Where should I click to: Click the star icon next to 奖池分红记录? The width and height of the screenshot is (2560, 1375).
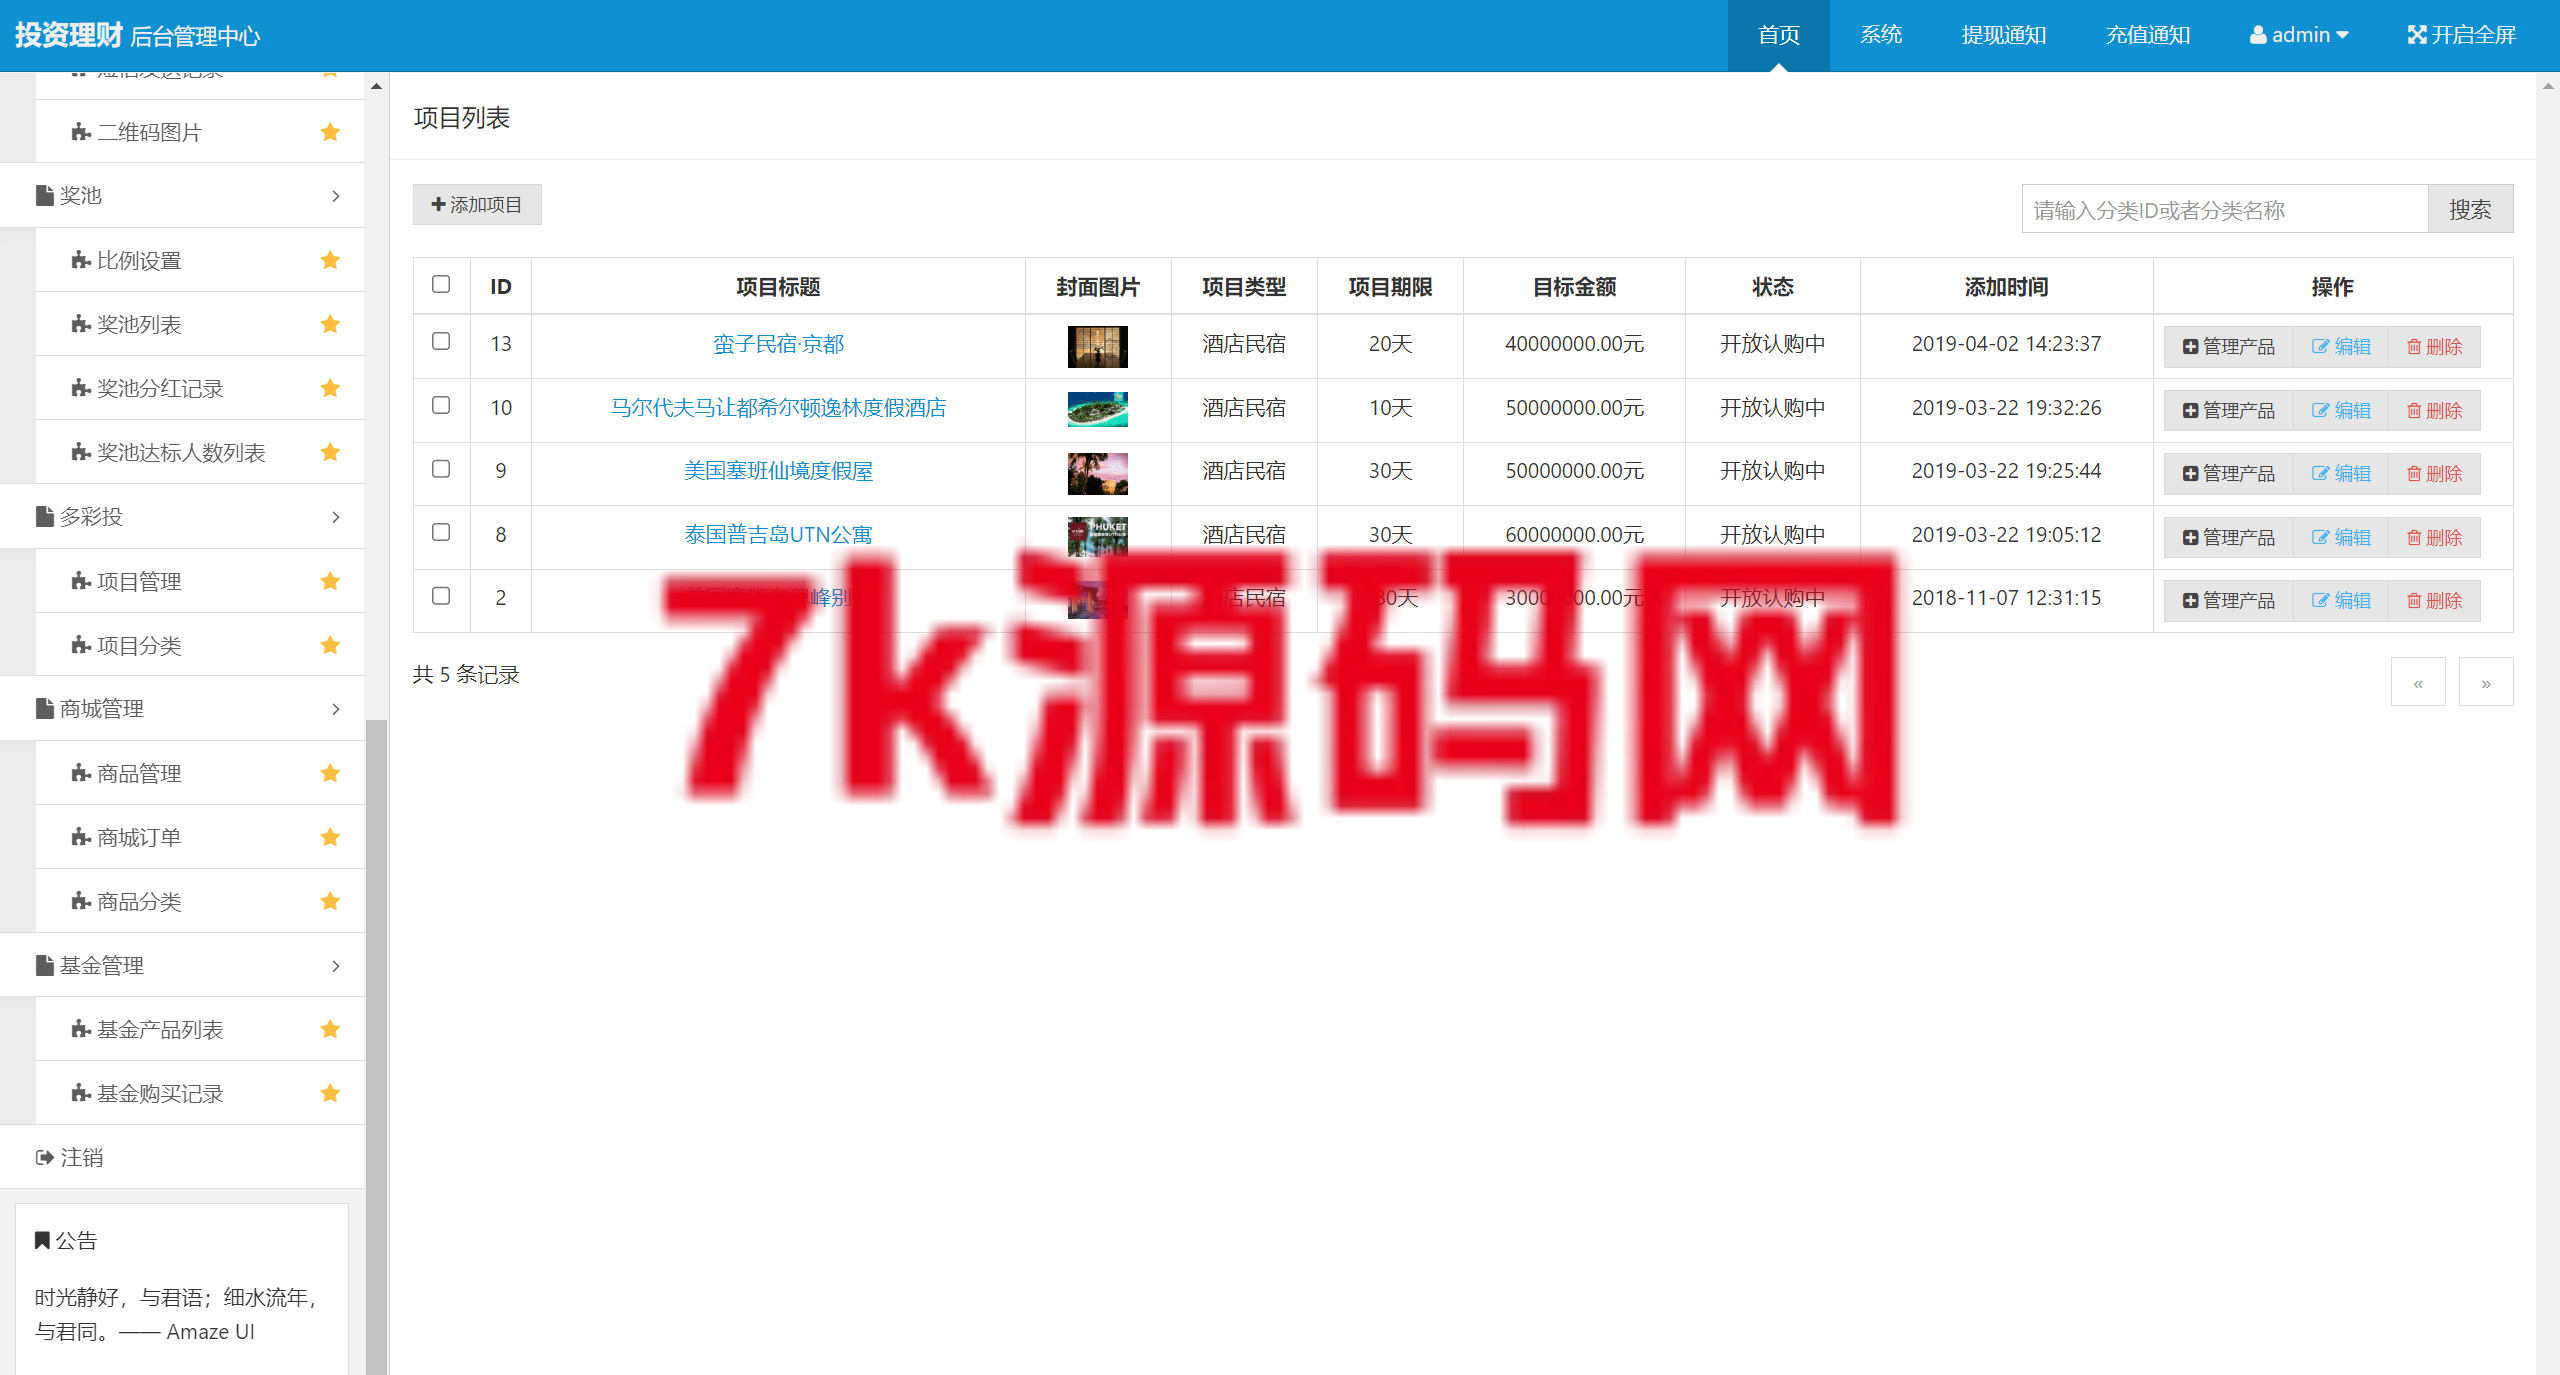pos(330,388)
